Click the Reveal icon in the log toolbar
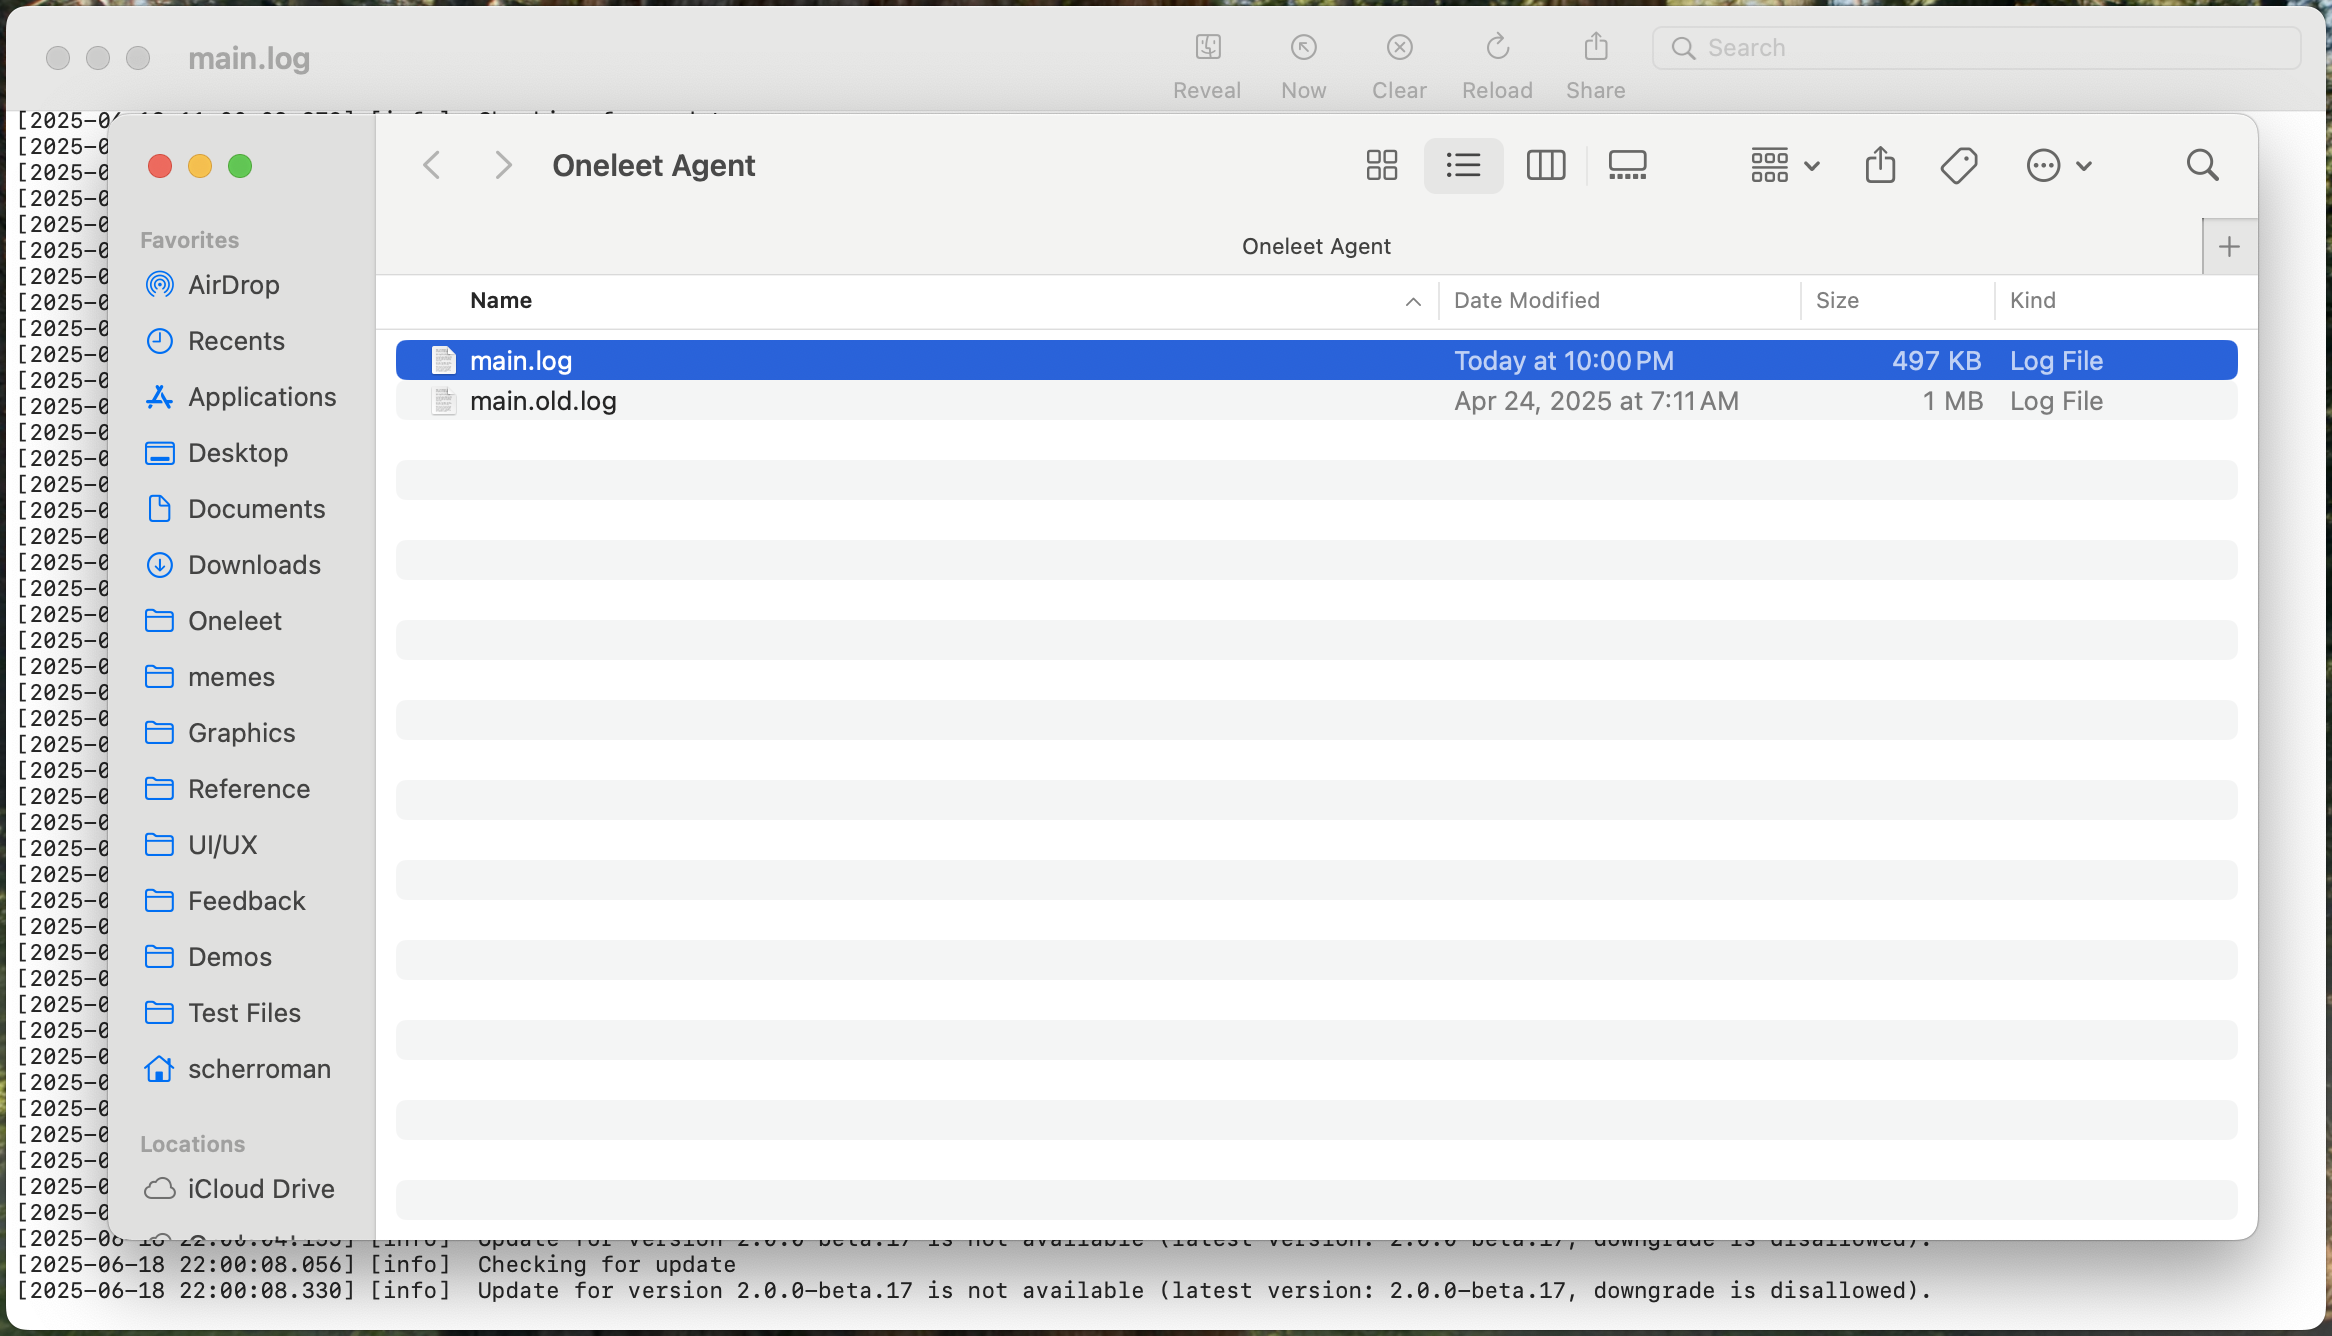 [1207, 47]
